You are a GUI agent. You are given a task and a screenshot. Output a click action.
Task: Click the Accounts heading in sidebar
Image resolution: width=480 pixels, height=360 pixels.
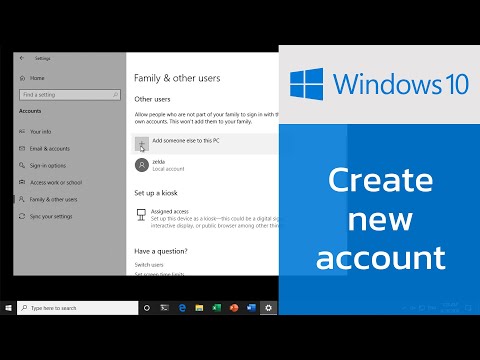coord(30,111)
